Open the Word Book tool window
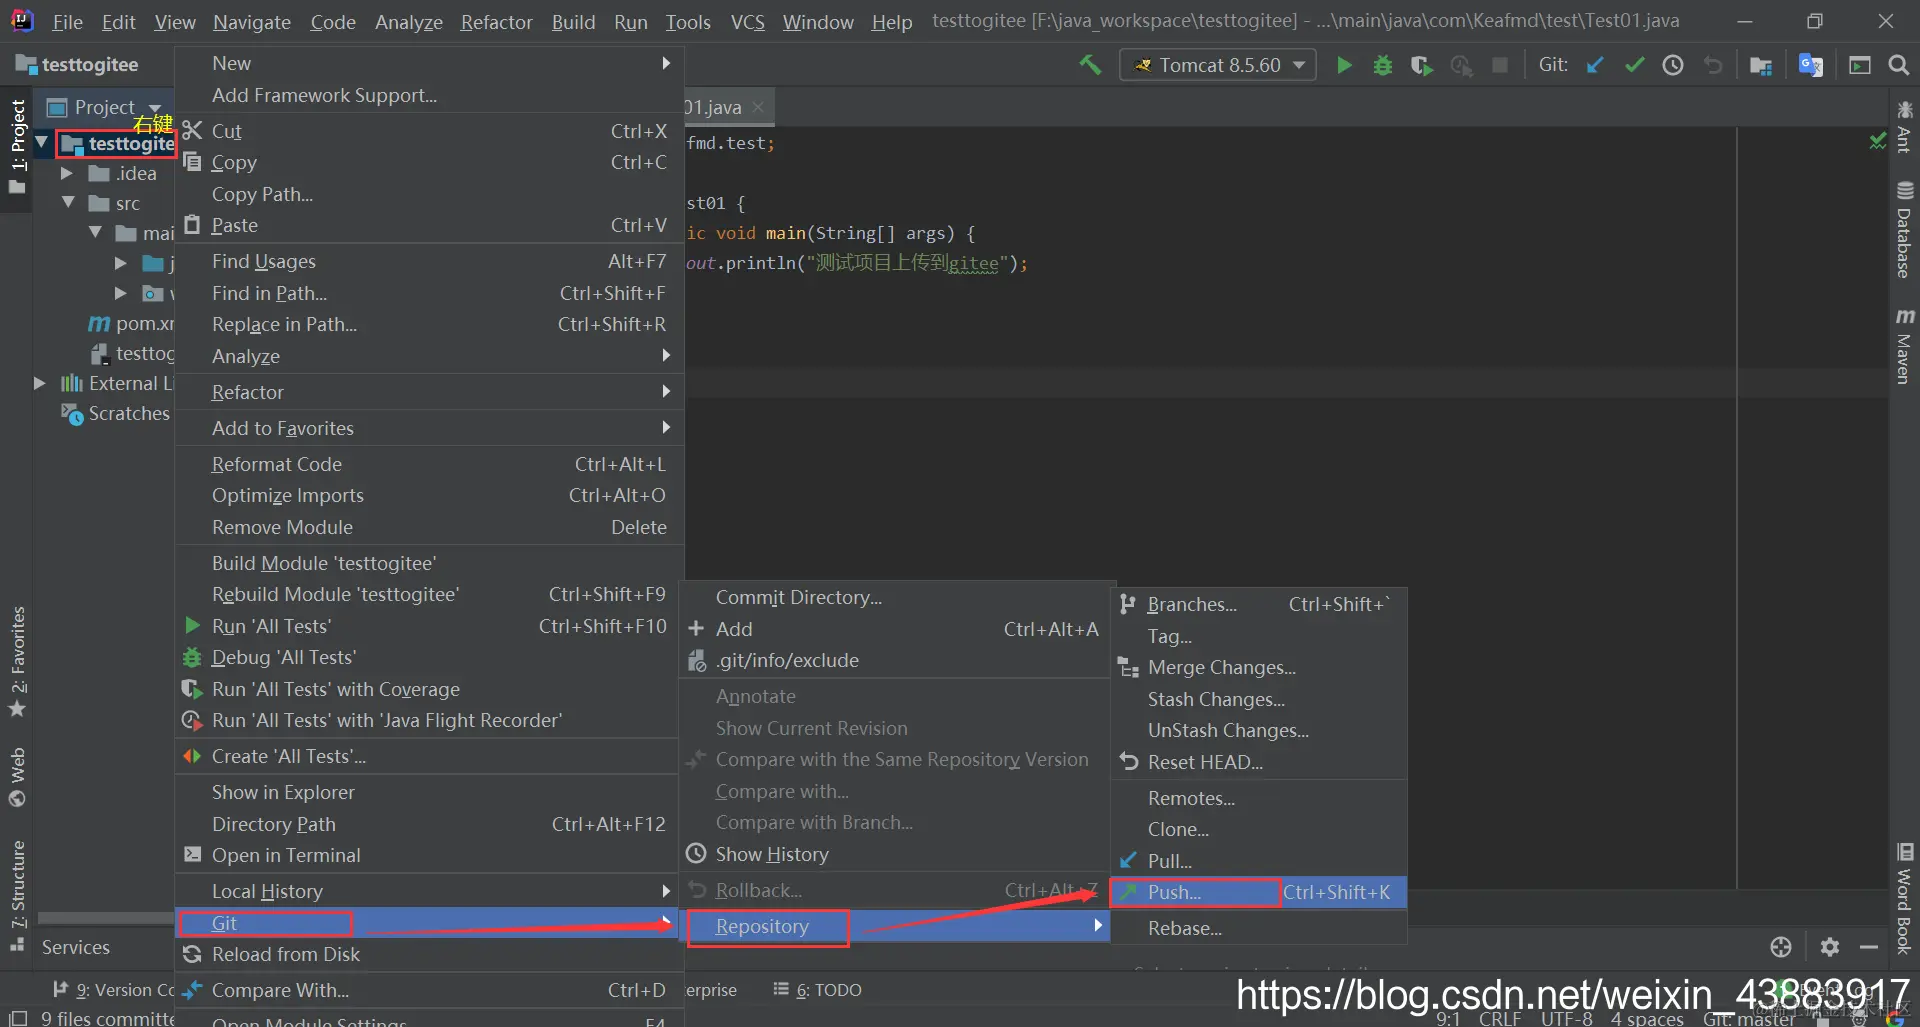Image resolution: width=1920 pixels, height=1027 pixels. 1904,898
